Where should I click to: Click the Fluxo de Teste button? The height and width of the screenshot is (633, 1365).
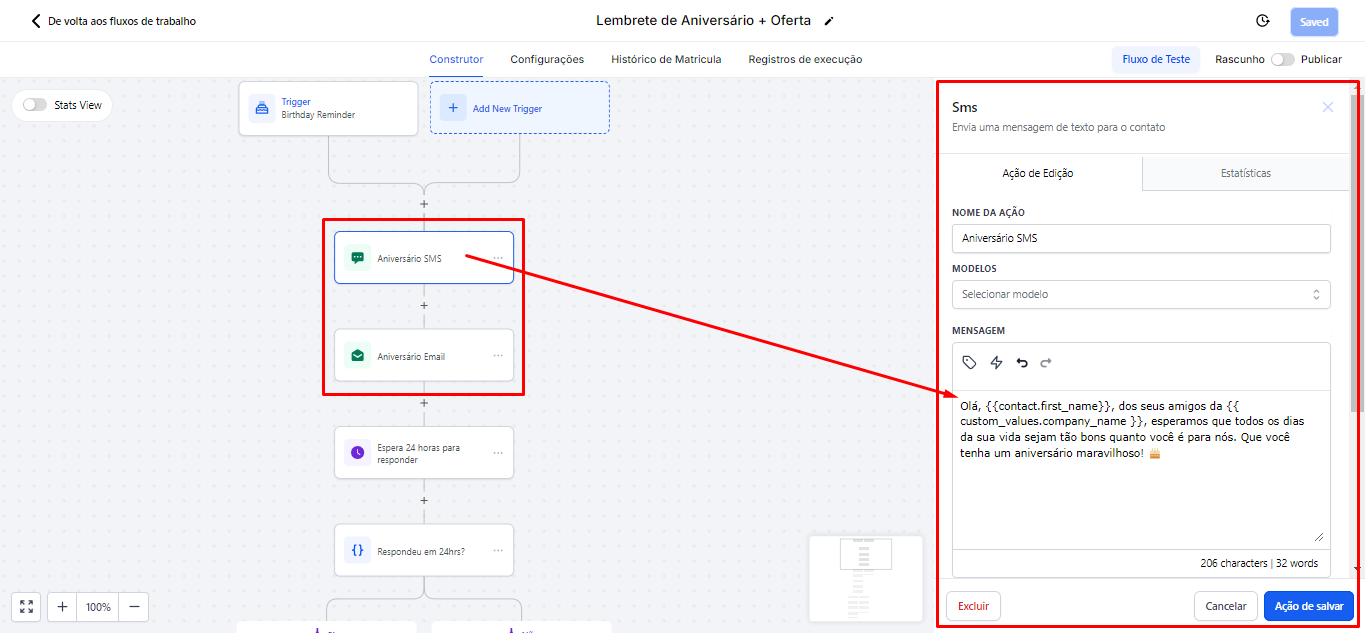click(x=1155, y=59)
